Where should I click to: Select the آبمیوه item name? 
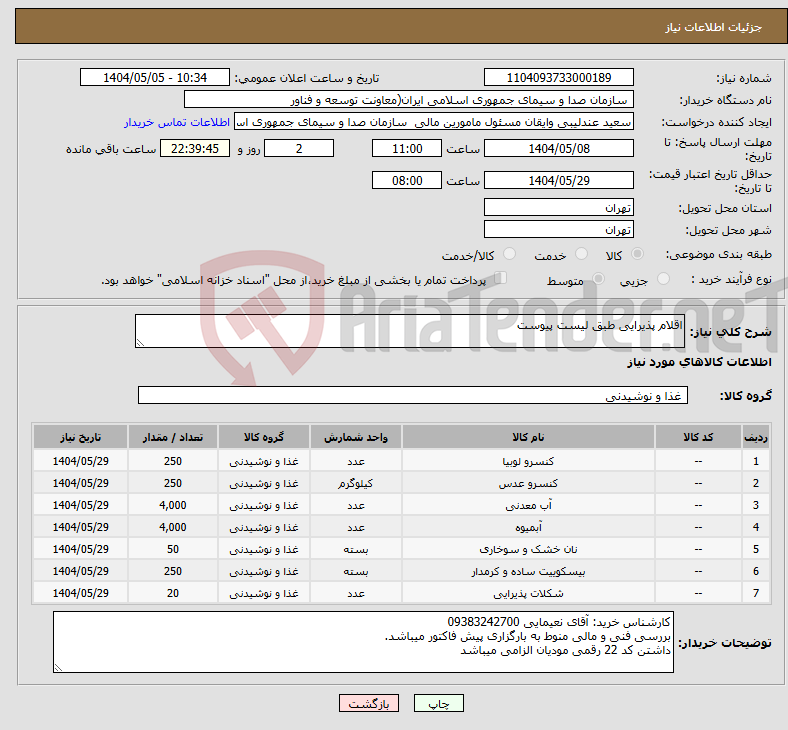coord(528,528)
